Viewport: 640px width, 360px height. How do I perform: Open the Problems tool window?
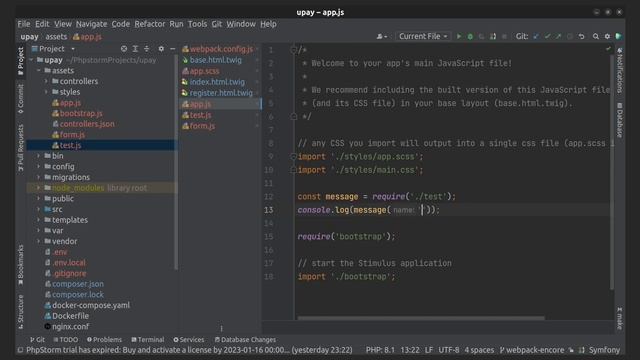pyautogui.click(x=104, y=340)
